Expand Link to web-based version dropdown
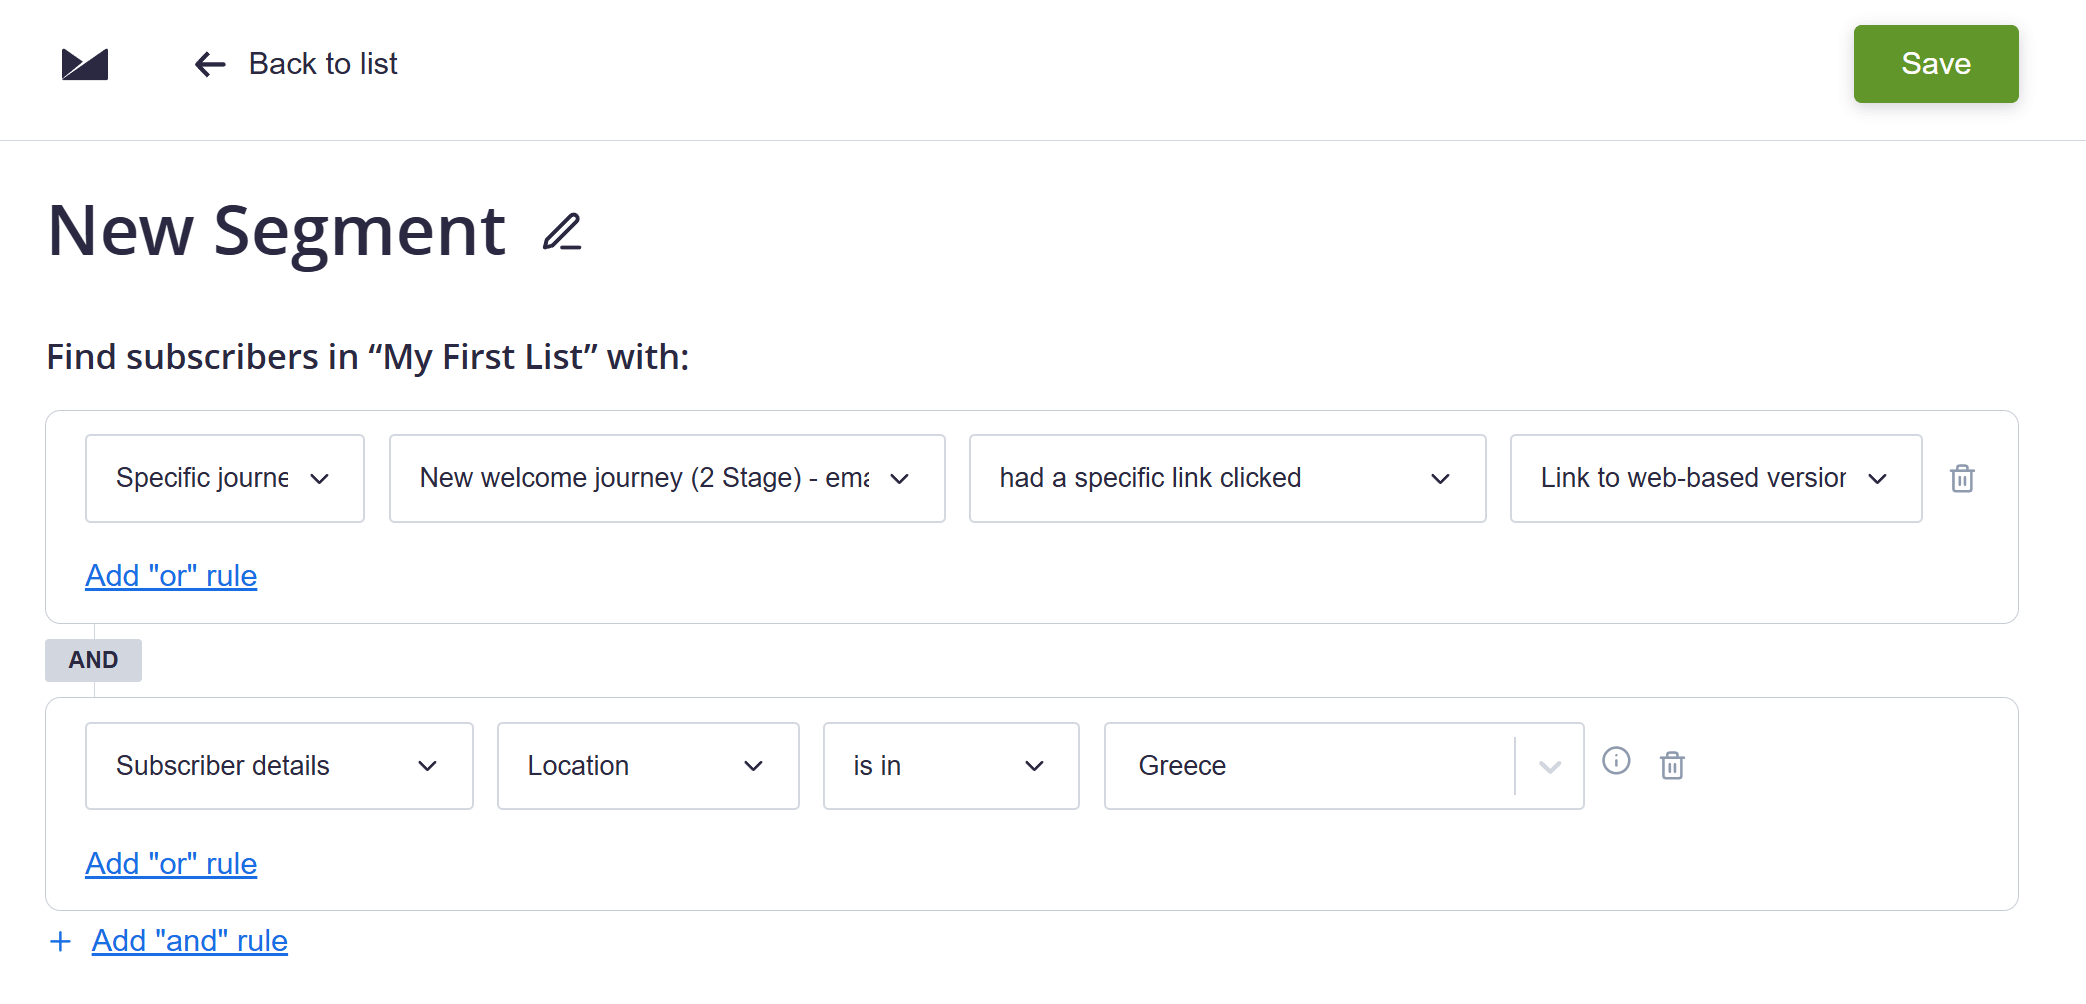Screen dimensions: 2086x1004 click(1715, 478)
